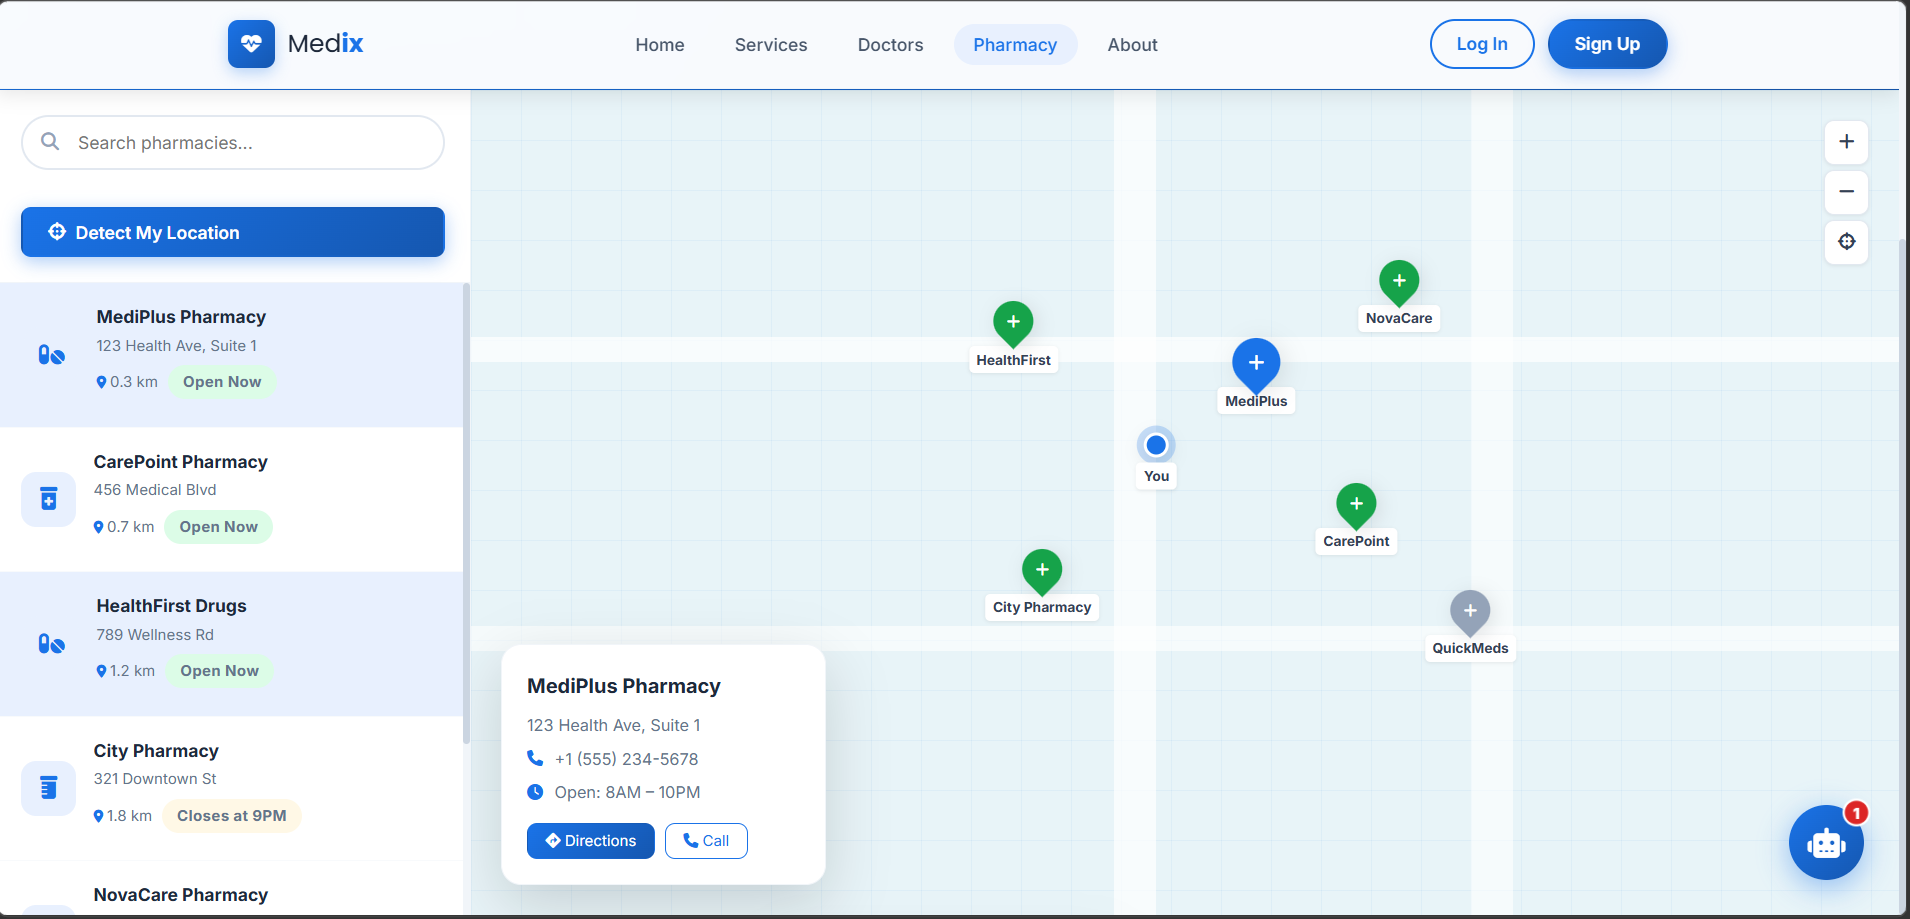The height and width of the screenshot is (919, 1910).
Task: Open the Services menu item
Action: click(770, 45)
